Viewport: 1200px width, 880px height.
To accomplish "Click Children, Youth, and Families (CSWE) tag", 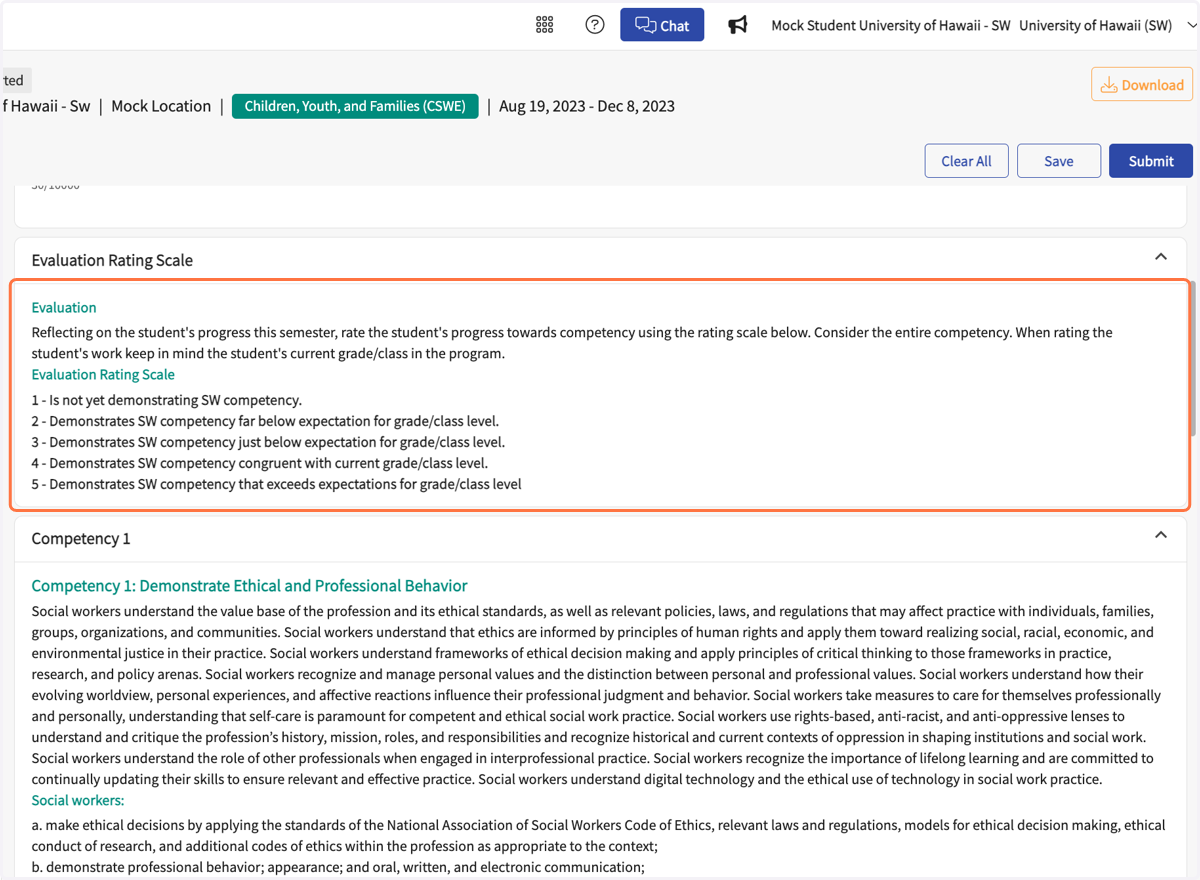I will (355, 106).
